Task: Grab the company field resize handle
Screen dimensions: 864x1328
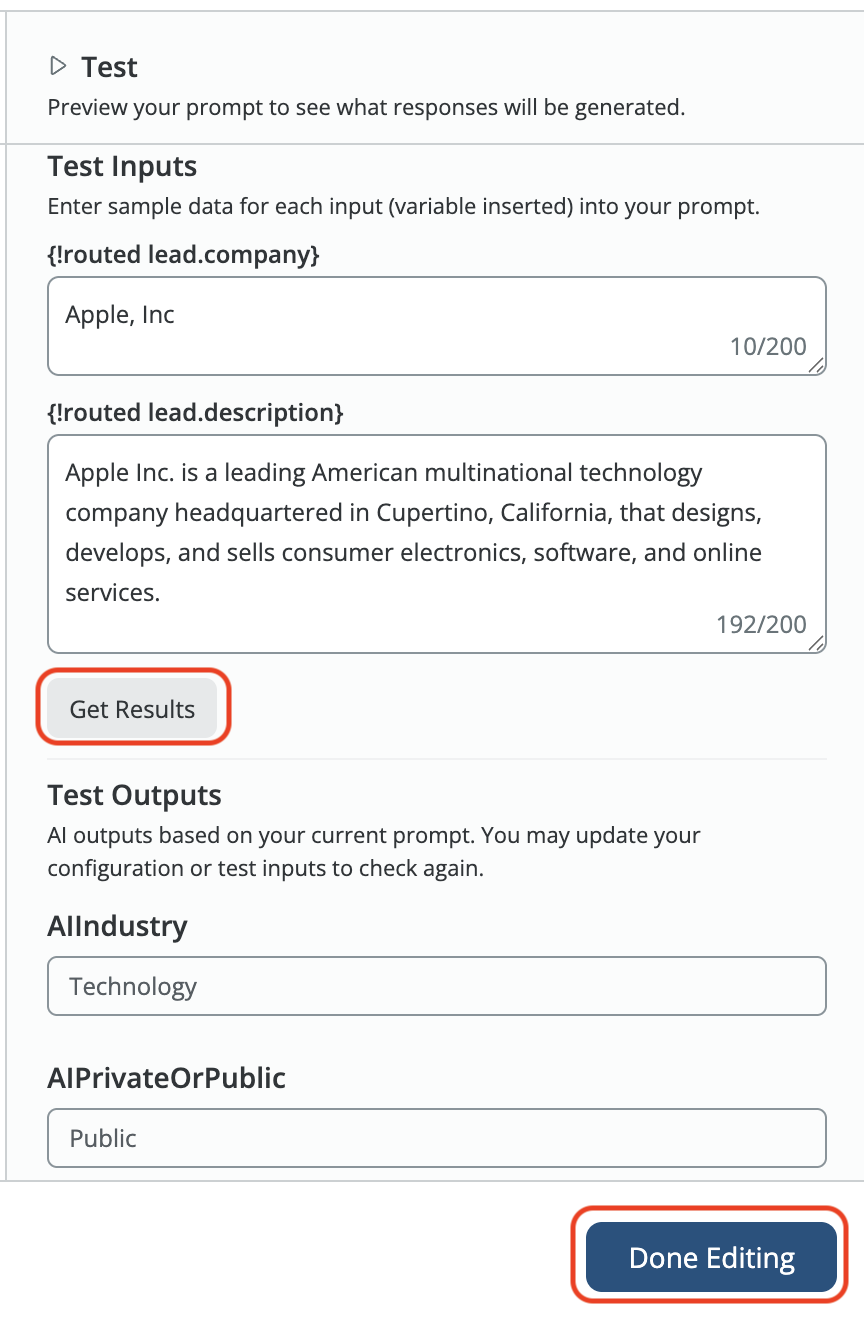Action: (x=817, y=366)
